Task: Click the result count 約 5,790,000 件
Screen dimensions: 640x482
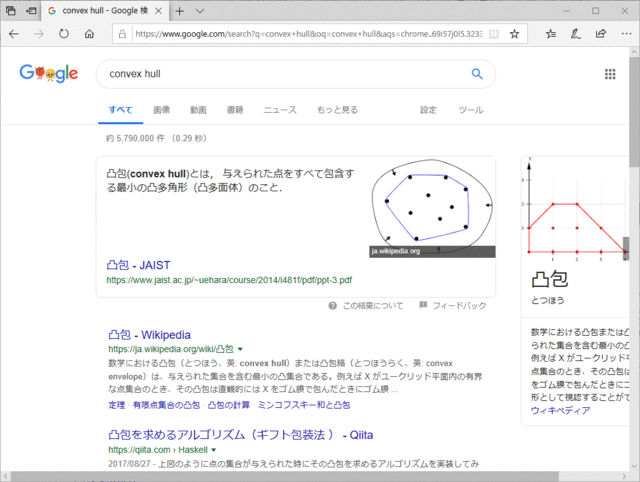Action: (x=136, y=138)
